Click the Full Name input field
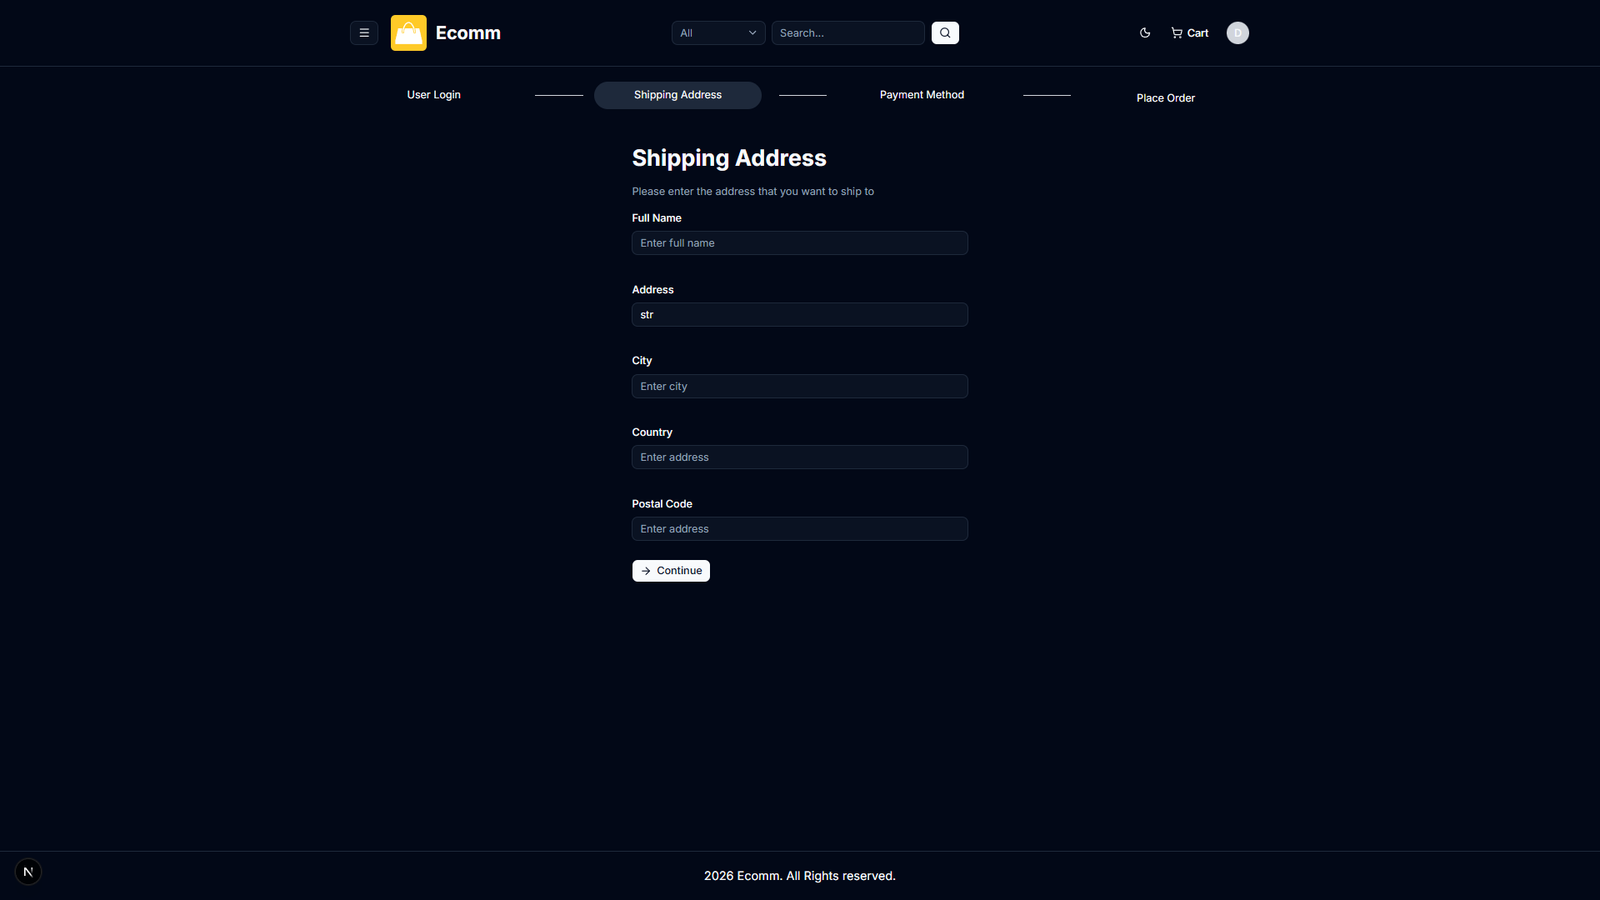Screen dimensions: 1600x900 pos(800,243)
